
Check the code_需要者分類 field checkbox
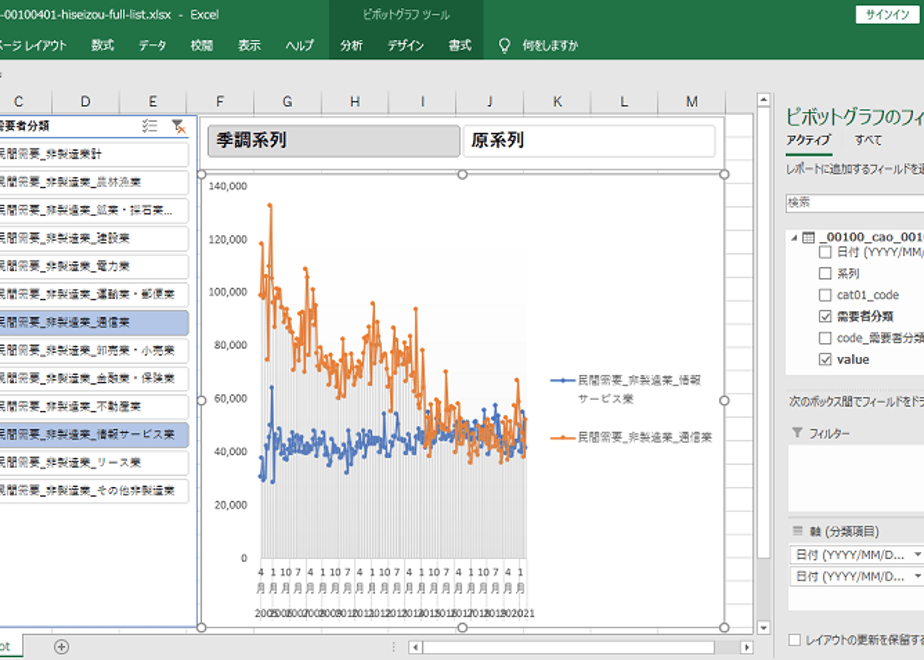tap(825, 338)
